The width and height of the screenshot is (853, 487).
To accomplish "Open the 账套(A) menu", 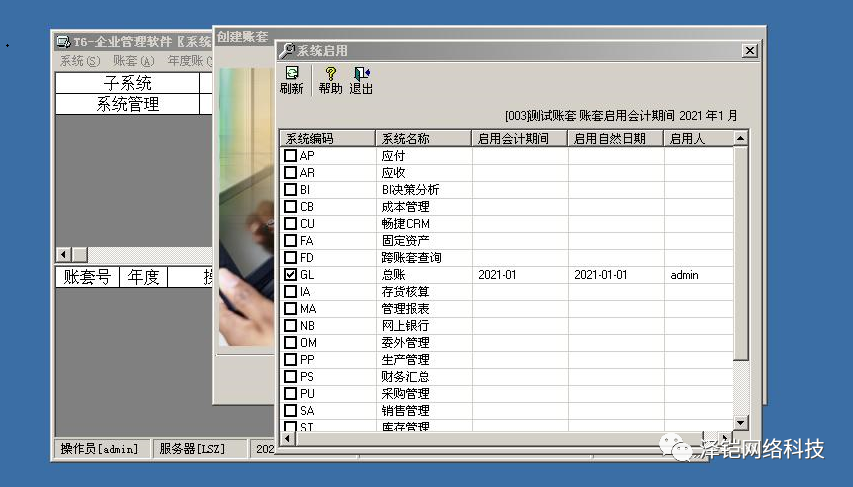I will tap(133, 61).
